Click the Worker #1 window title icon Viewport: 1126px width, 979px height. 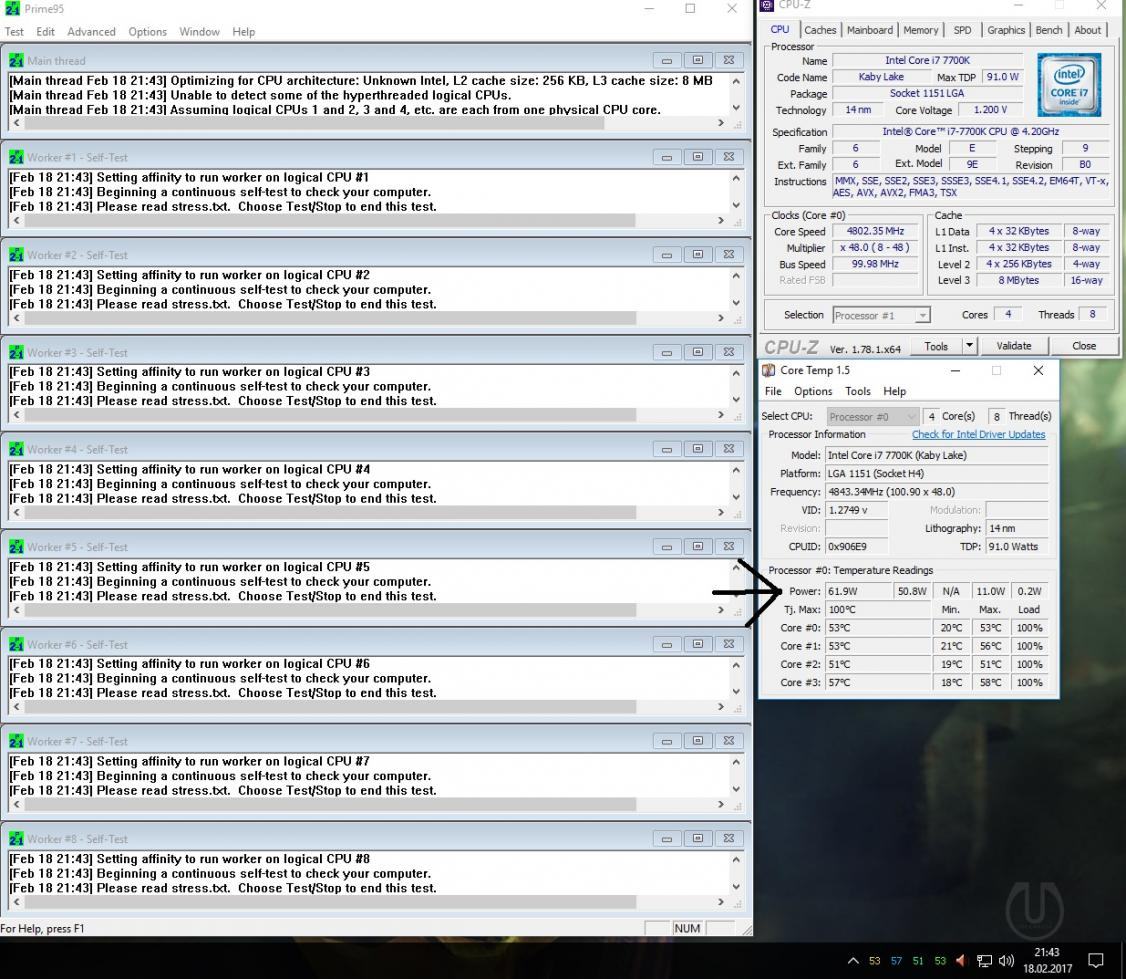coord(16,157)
